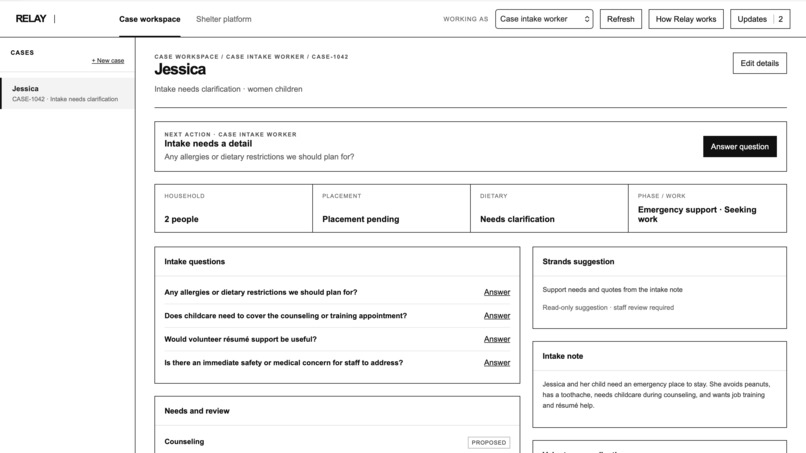Click the Needs and review heading
806x453 pixels.
(x=197, y=411)
